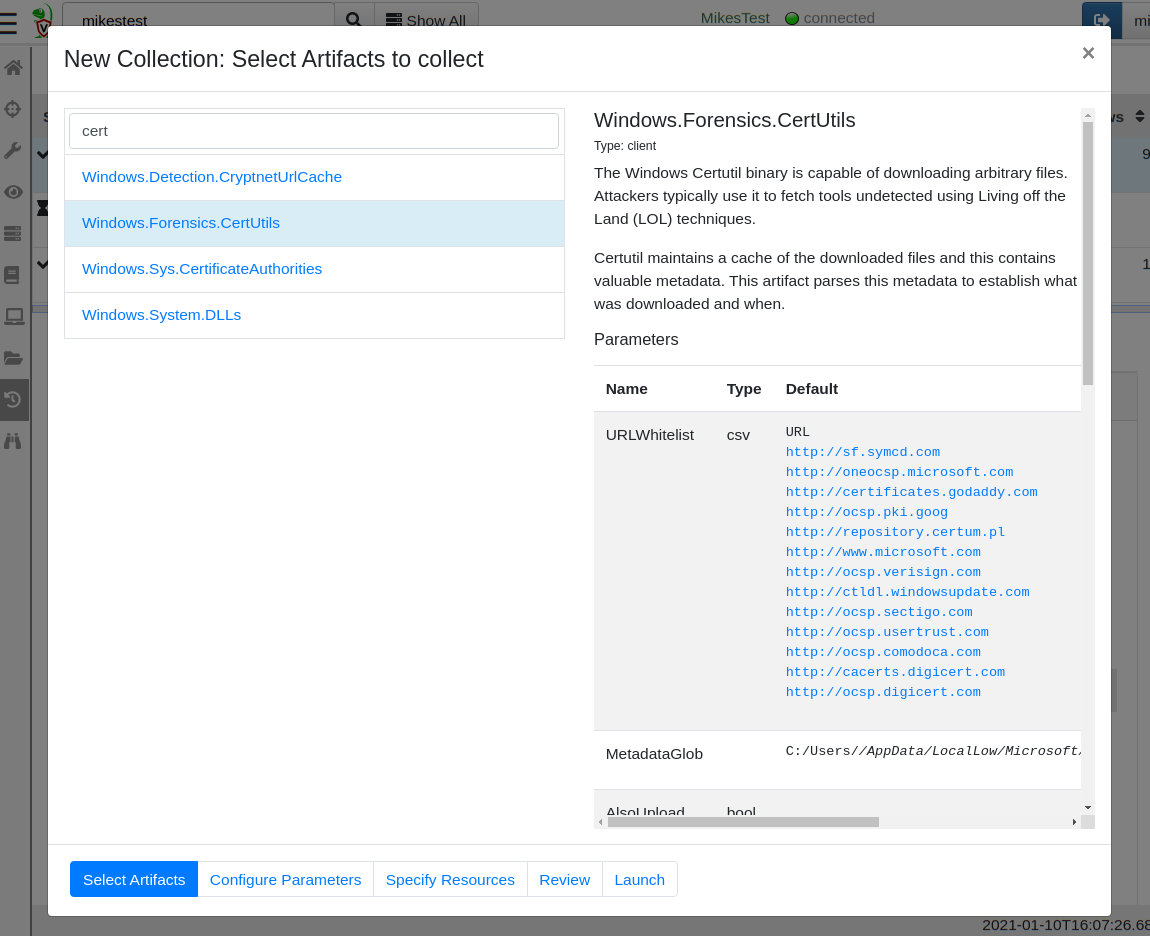Screen dimensions: 1150x936
Task: Open the Review step
Action: 564,880
